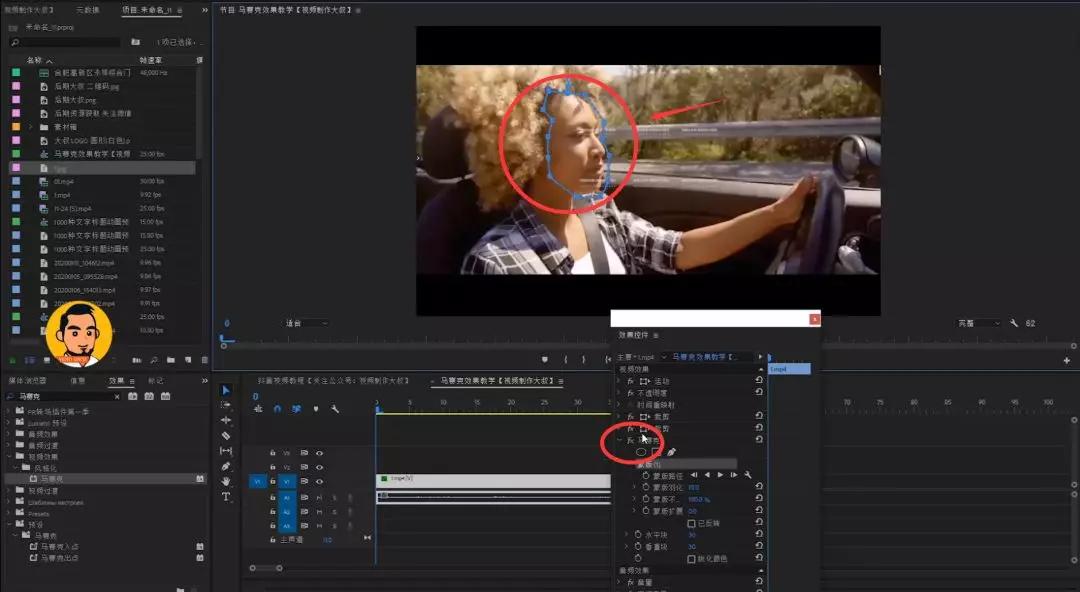
Task: Select the Selection arrow tool
Action: click(x=226, y=390)
